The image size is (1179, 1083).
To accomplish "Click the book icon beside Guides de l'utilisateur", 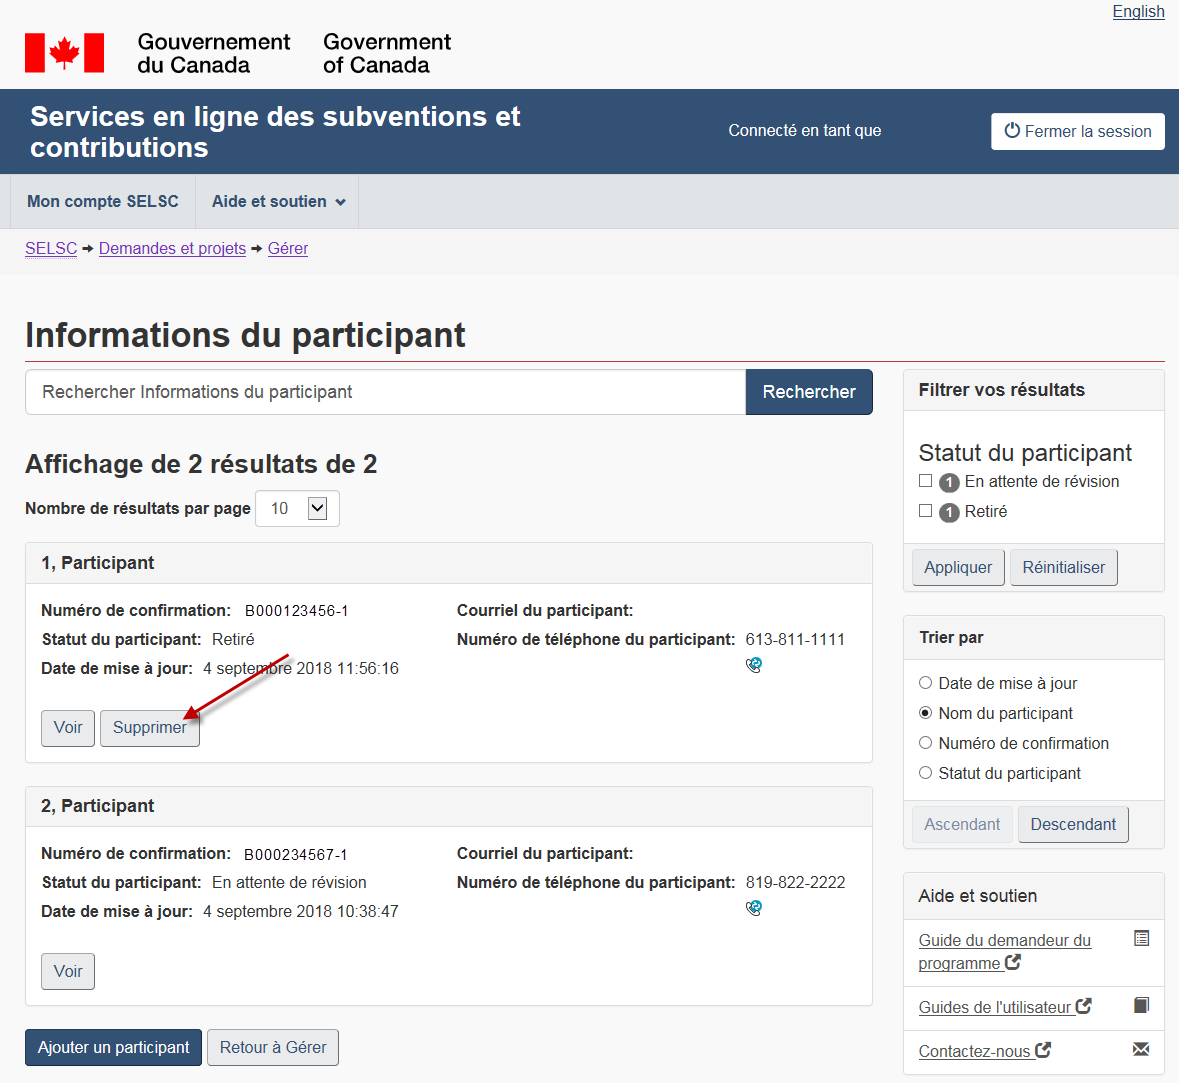I will coord(1141,1005).
